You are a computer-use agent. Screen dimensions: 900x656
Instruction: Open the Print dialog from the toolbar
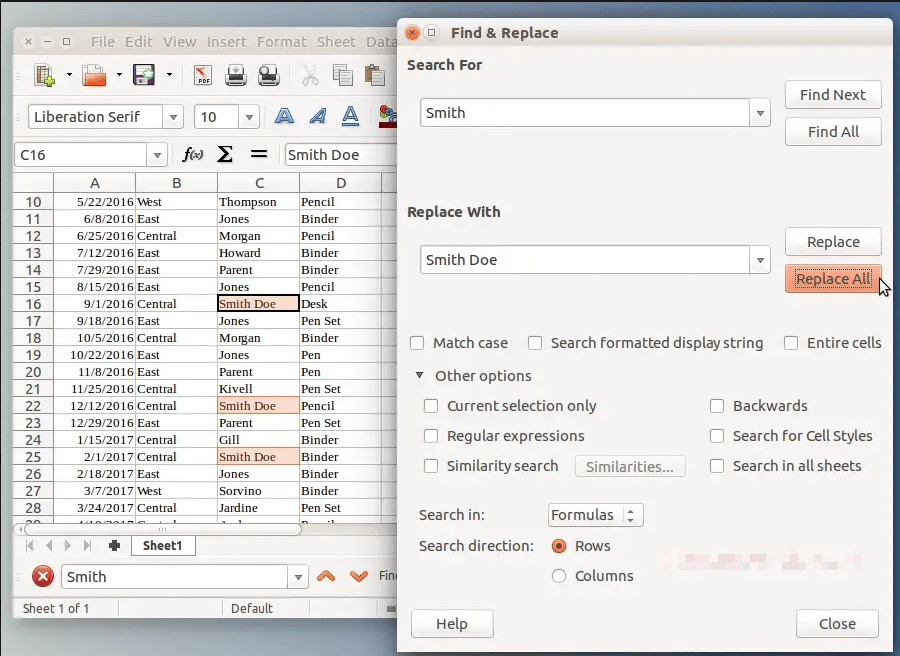[236, 76]
